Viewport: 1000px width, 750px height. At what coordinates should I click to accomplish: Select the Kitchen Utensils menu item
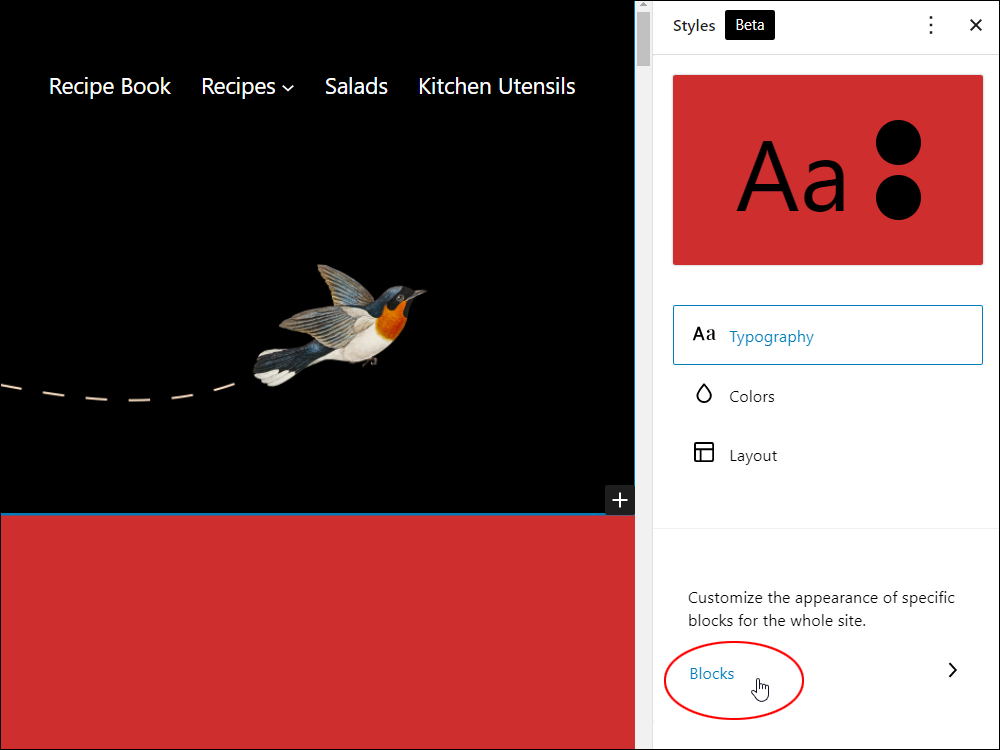tap(497, 86)
